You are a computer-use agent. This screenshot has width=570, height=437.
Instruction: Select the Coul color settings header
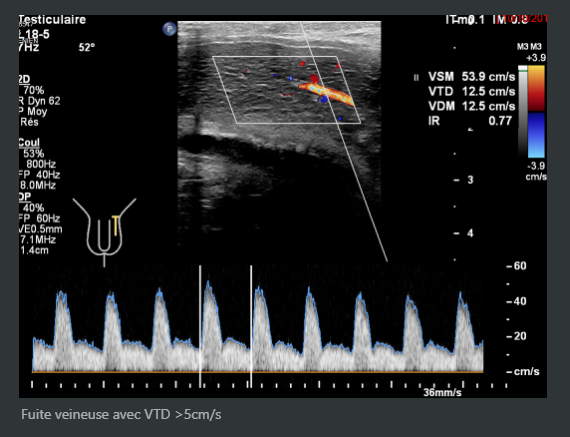[x=29, y=143]
